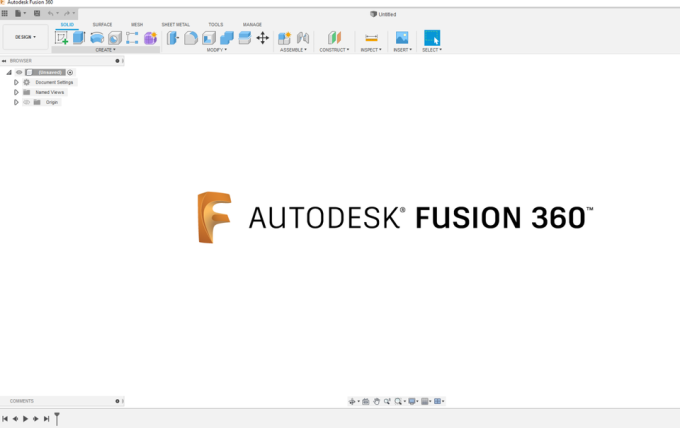Switch to the Surface tab
680x428 pixels.
tap(102, 24)
